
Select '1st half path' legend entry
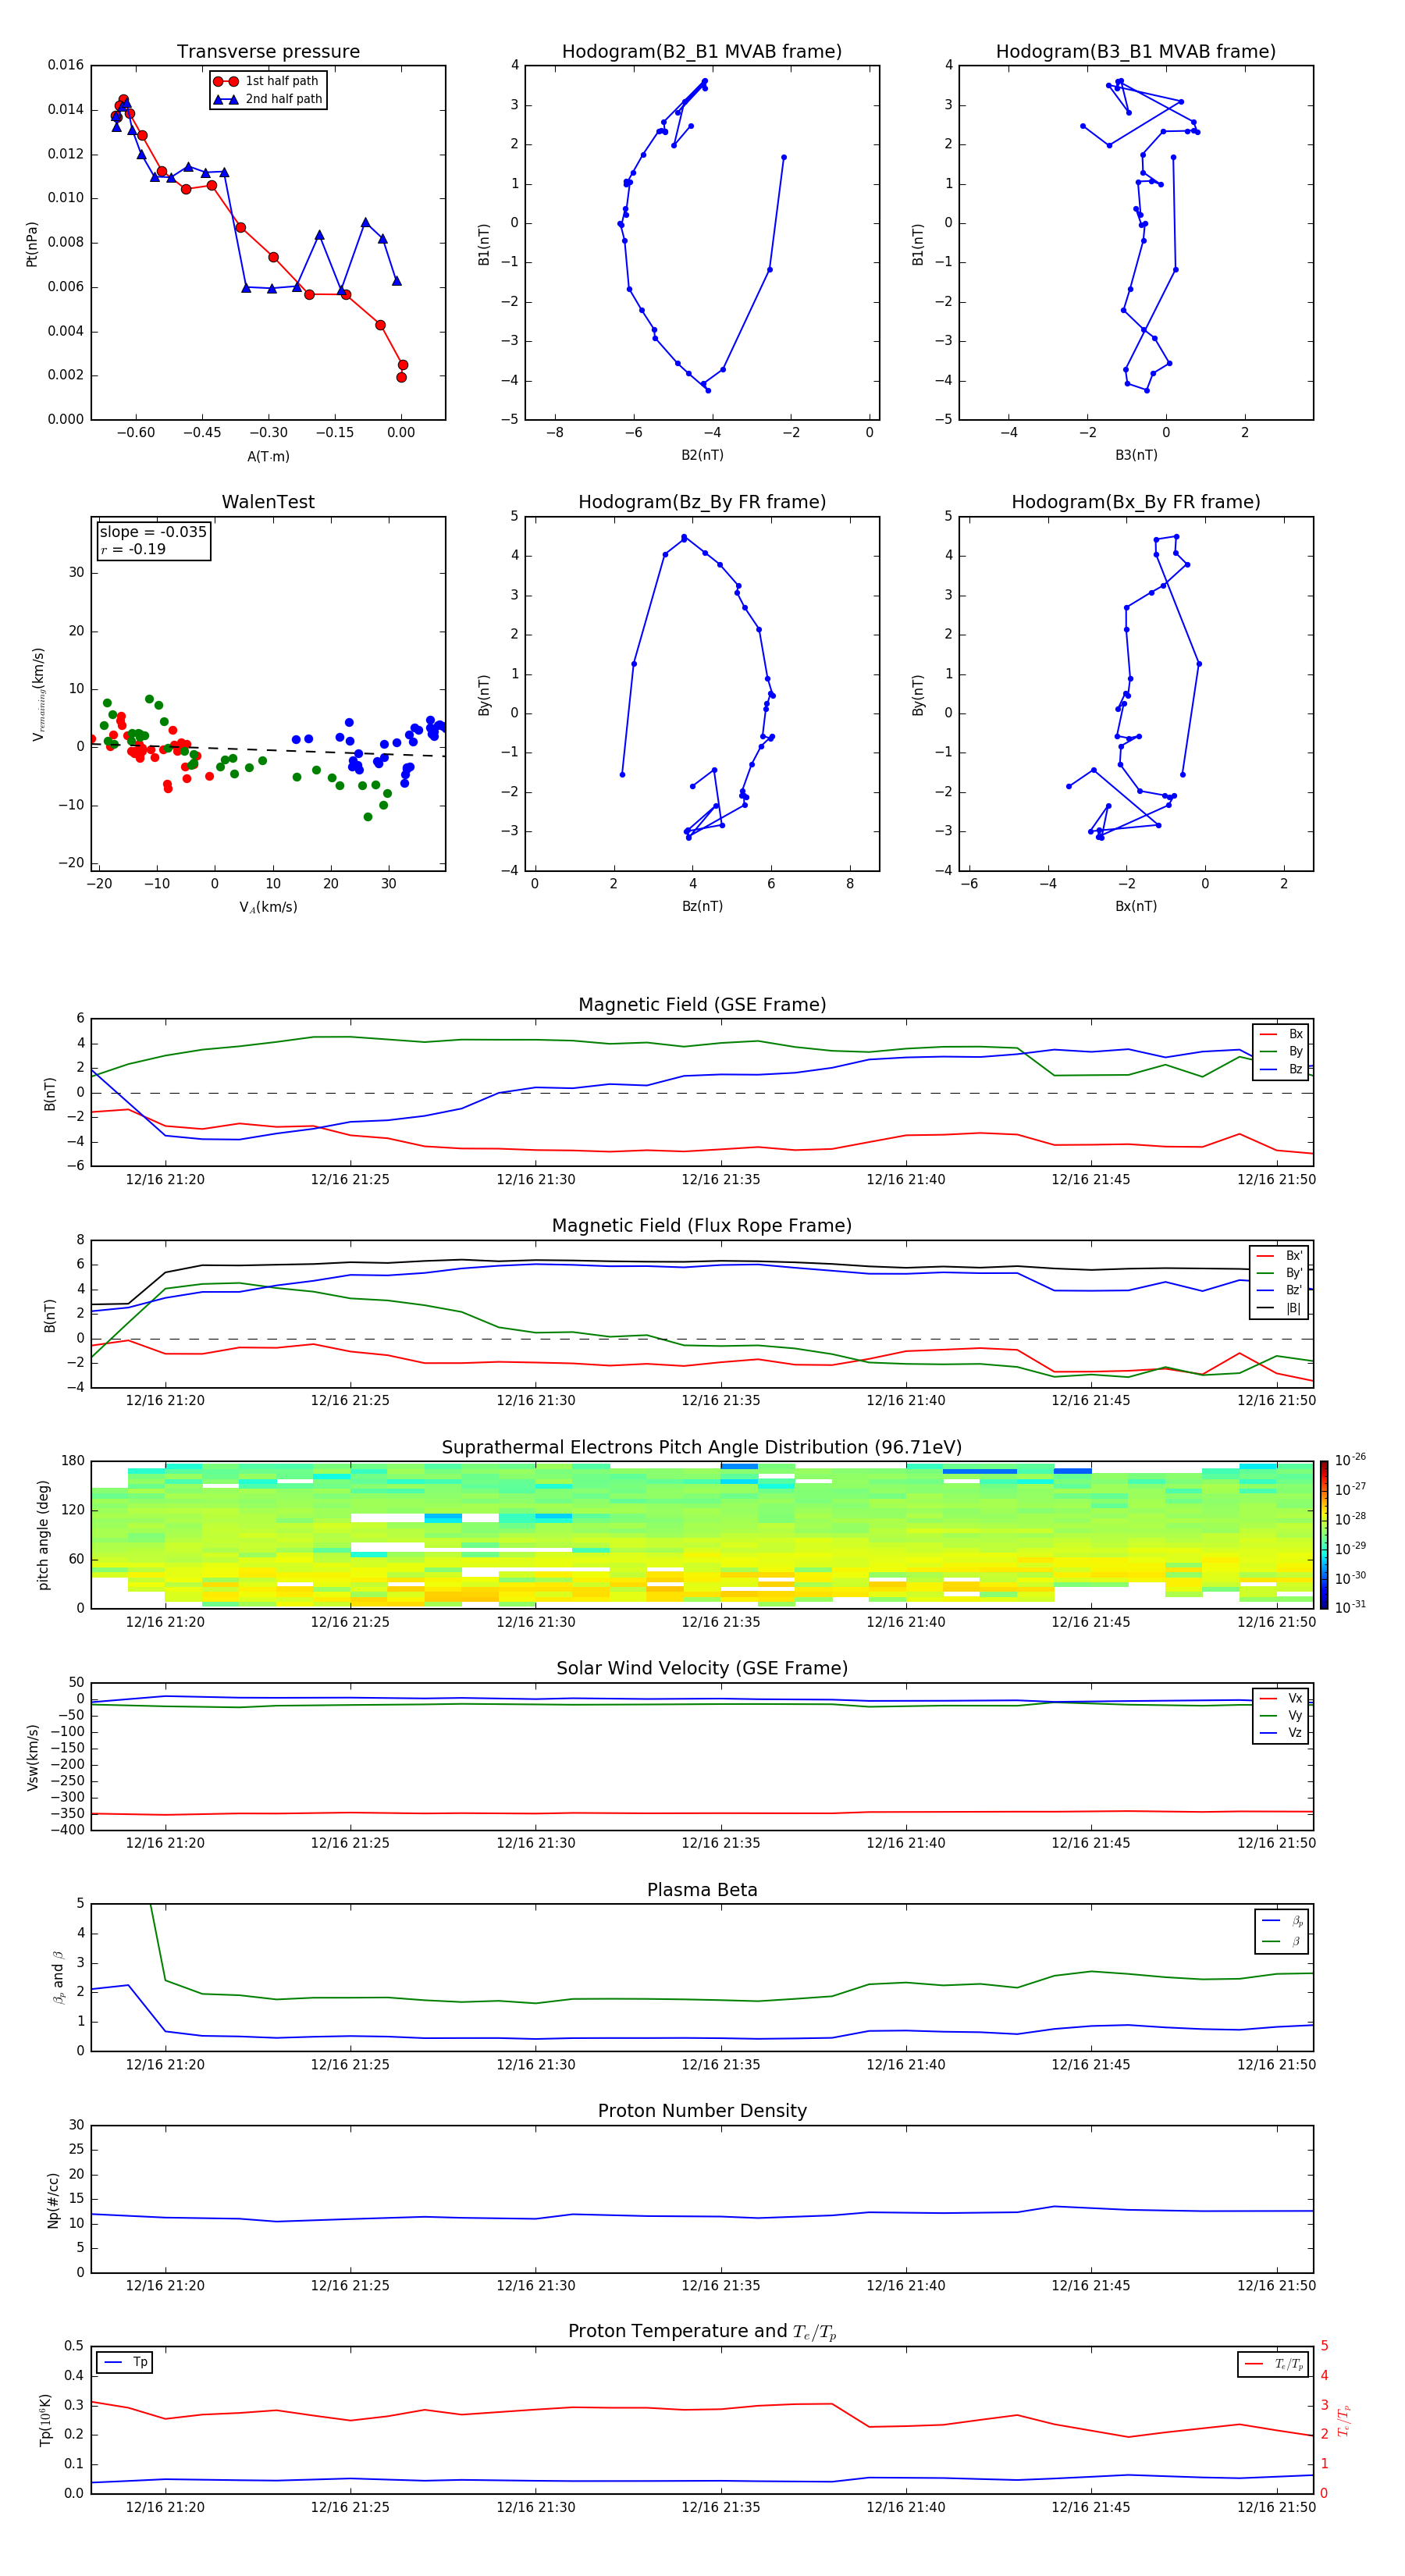(x=266, y=81)
